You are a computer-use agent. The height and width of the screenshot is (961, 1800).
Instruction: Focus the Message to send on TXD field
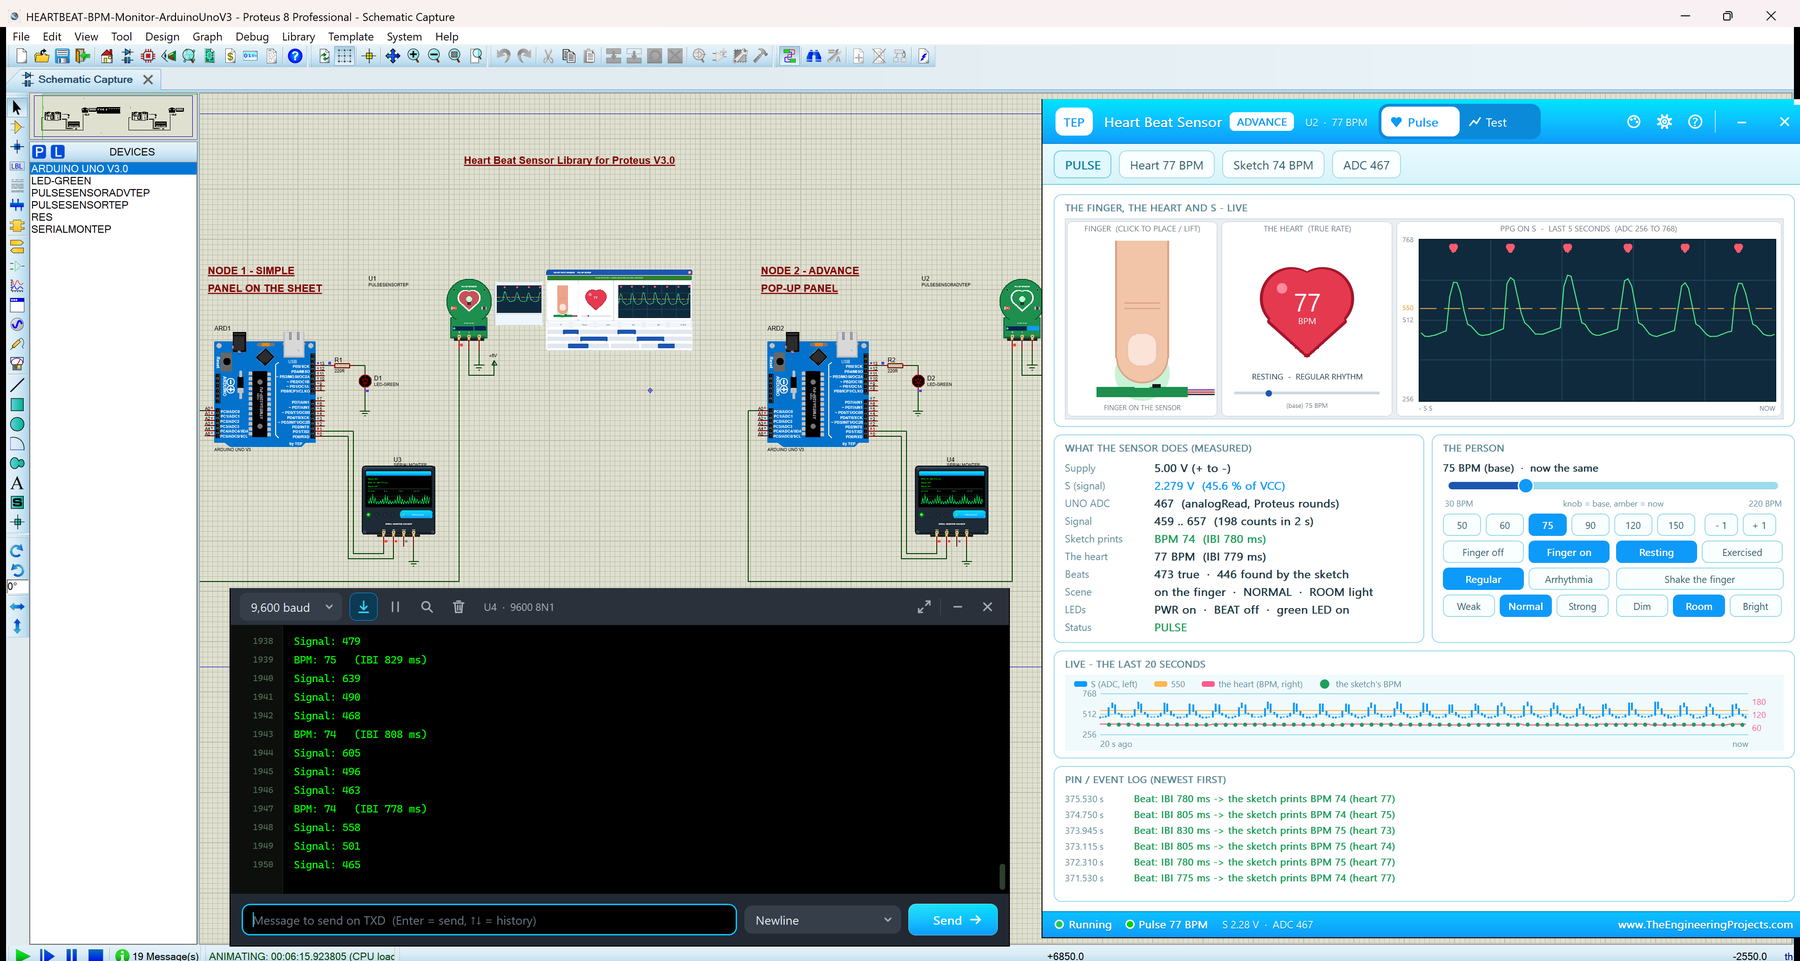click(x=489, y=920)
